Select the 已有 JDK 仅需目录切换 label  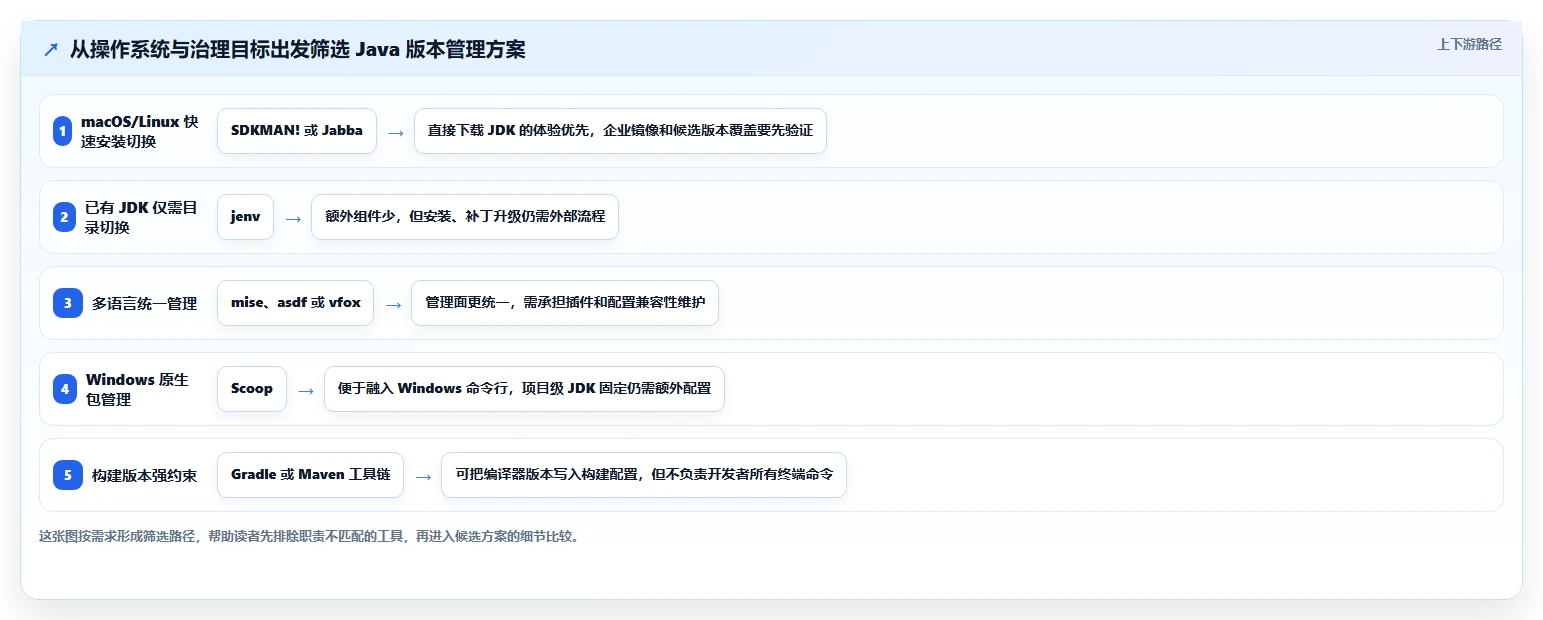[x=142, y=217]
